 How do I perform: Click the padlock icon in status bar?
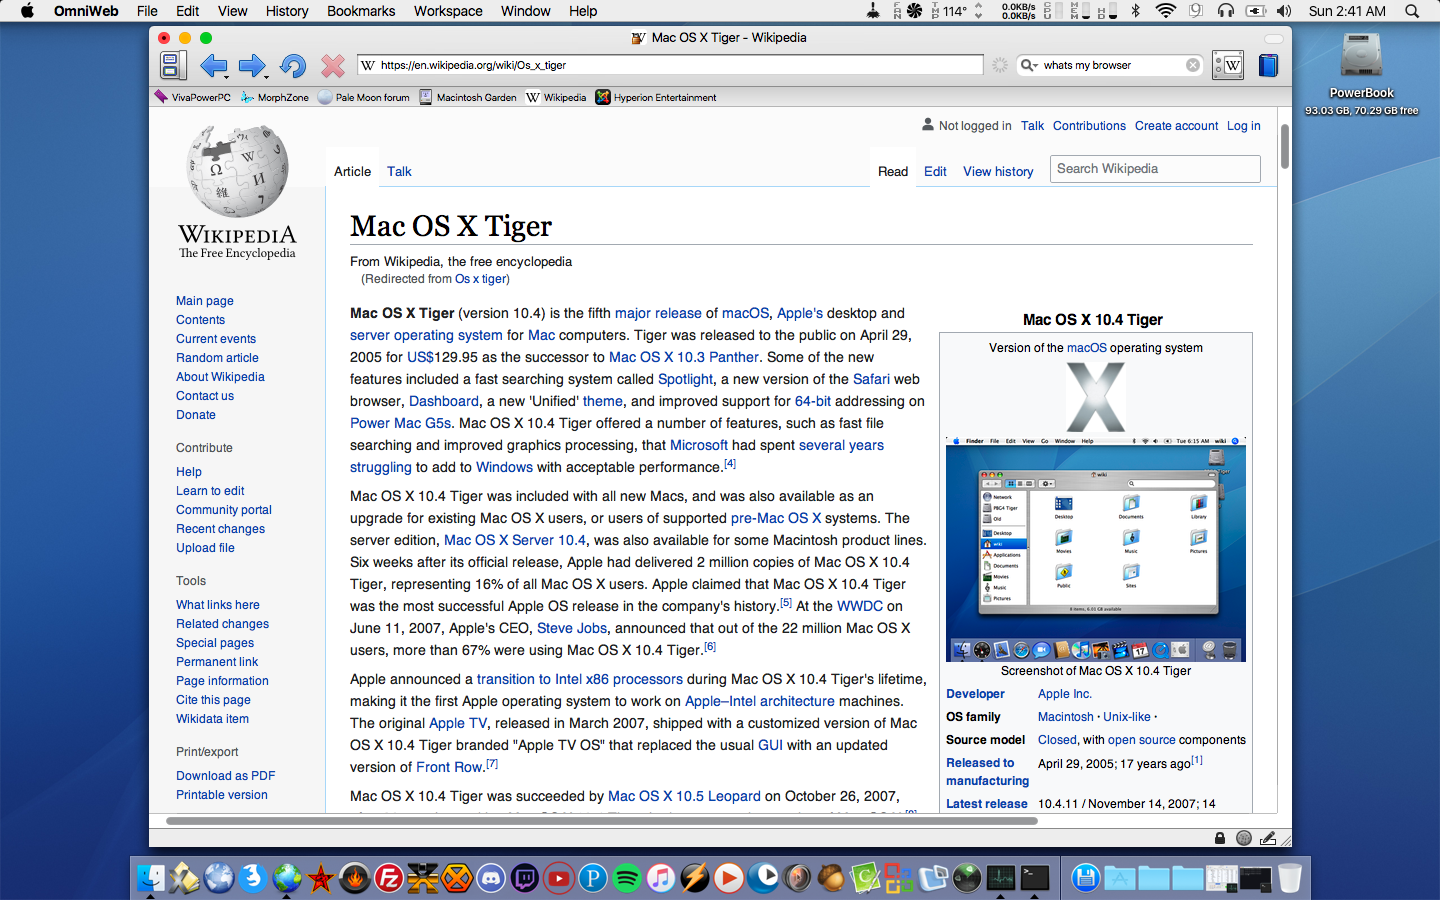[x=1220, y=838]
